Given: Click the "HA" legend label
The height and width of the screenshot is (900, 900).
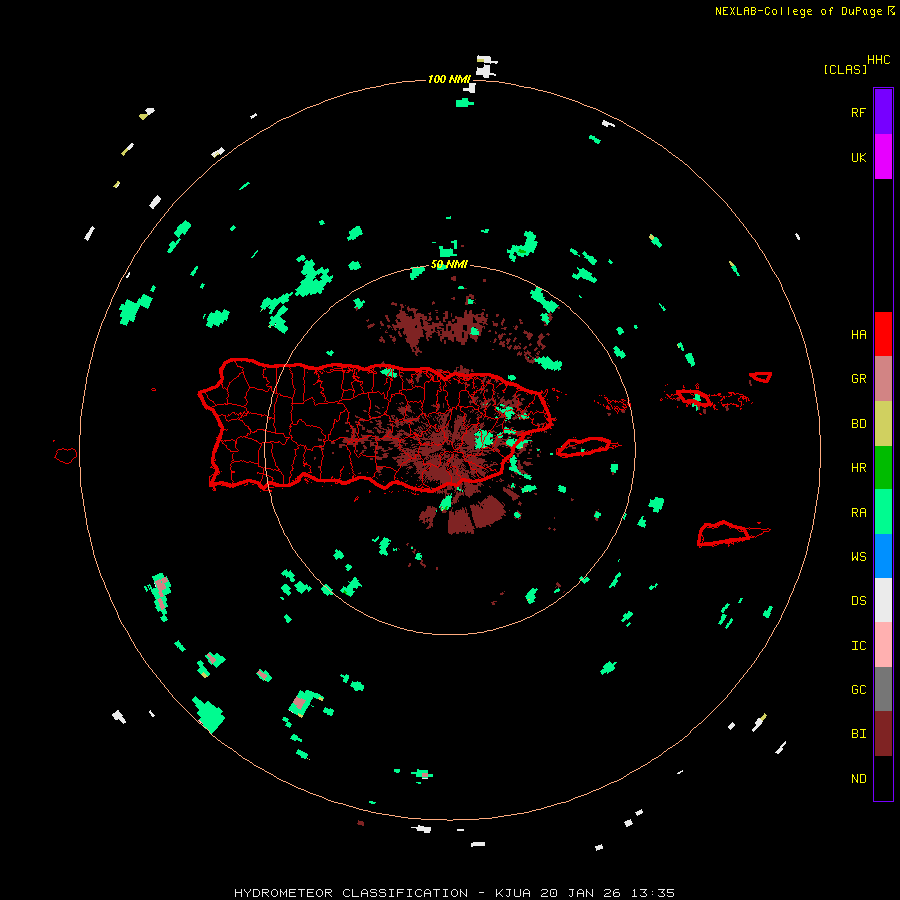Looking at the screenshot, I should point(858,335).
